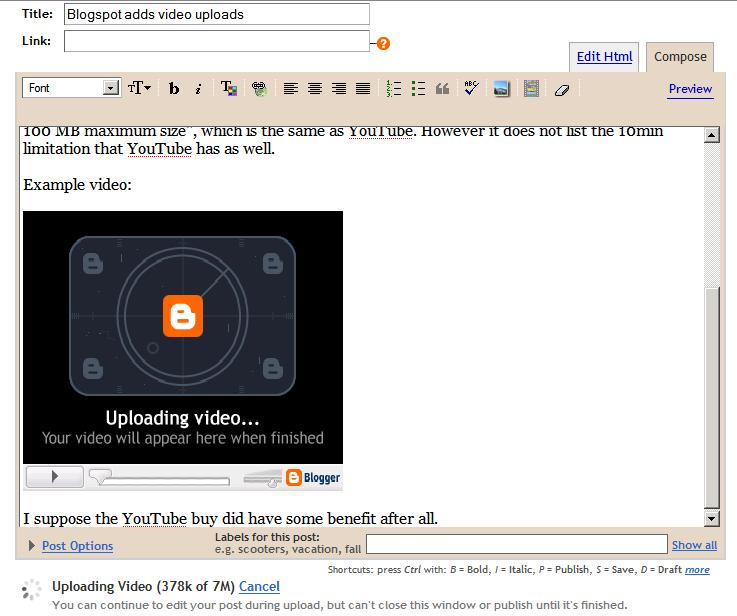Click the 'Example video:' text
This screenshot has height=616, width=737.
coord(78,185)
